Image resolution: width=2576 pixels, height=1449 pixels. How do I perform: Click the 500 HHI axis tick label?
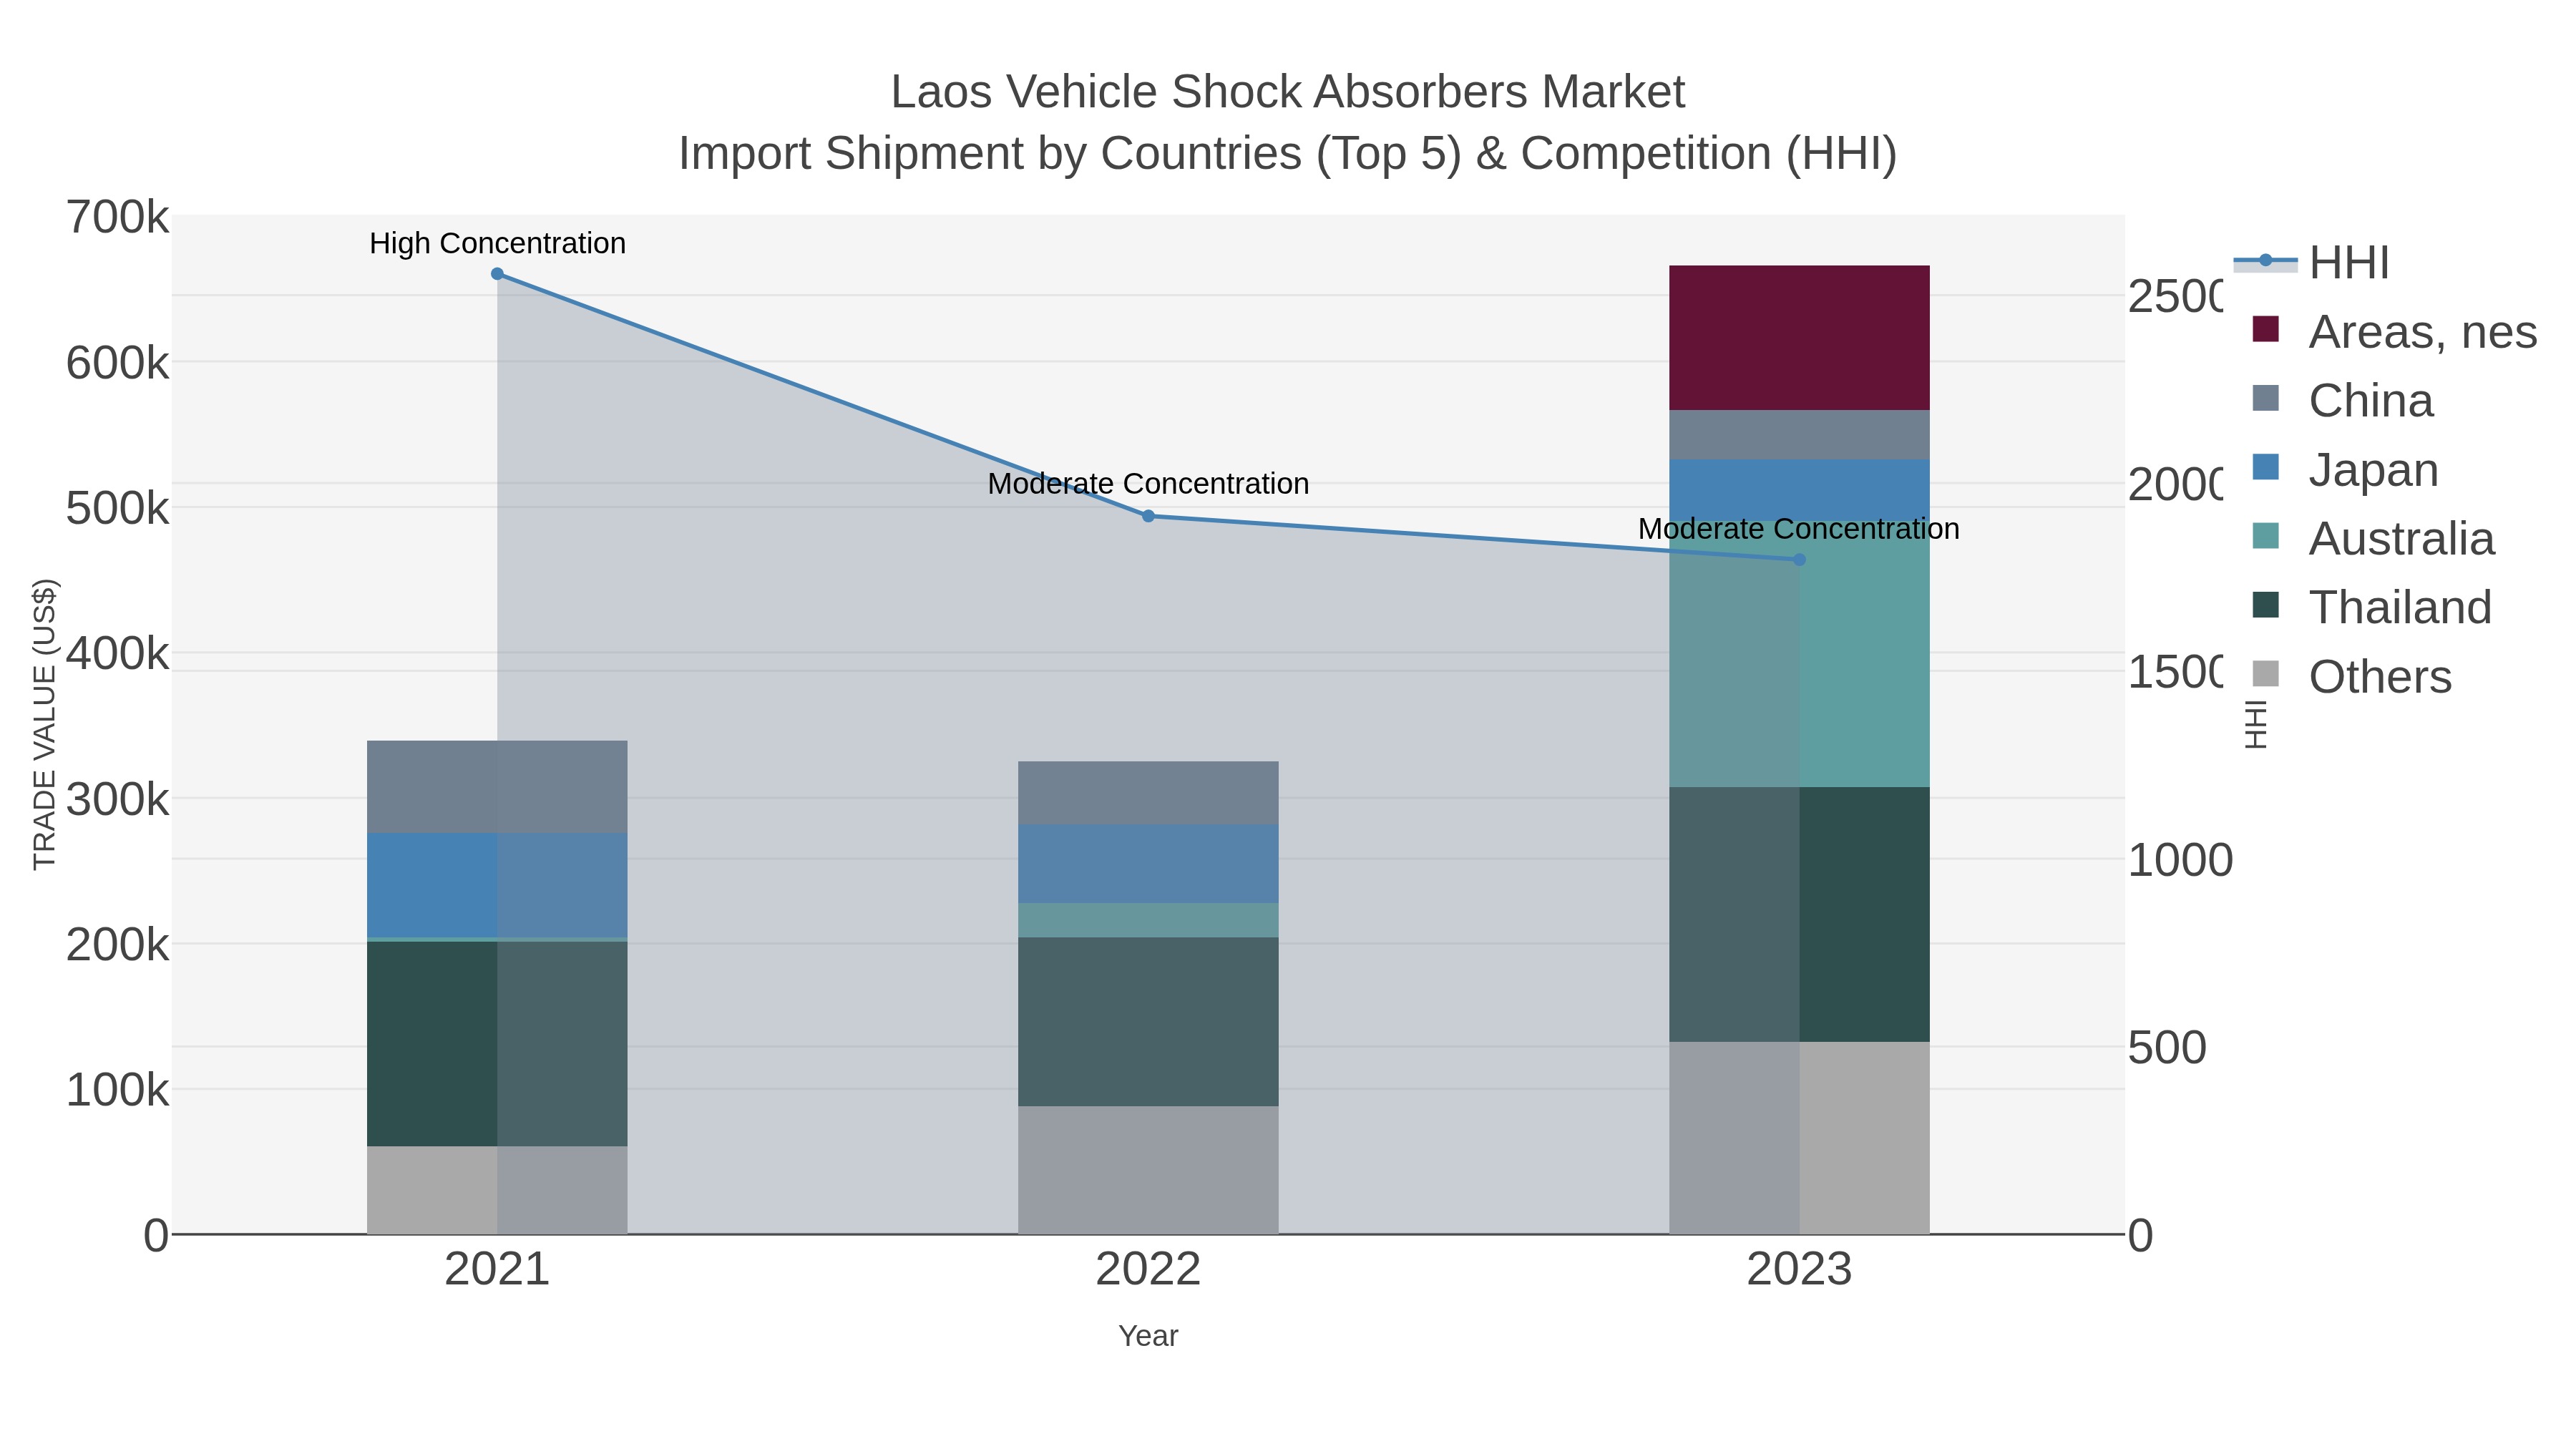(2167, 1048)
